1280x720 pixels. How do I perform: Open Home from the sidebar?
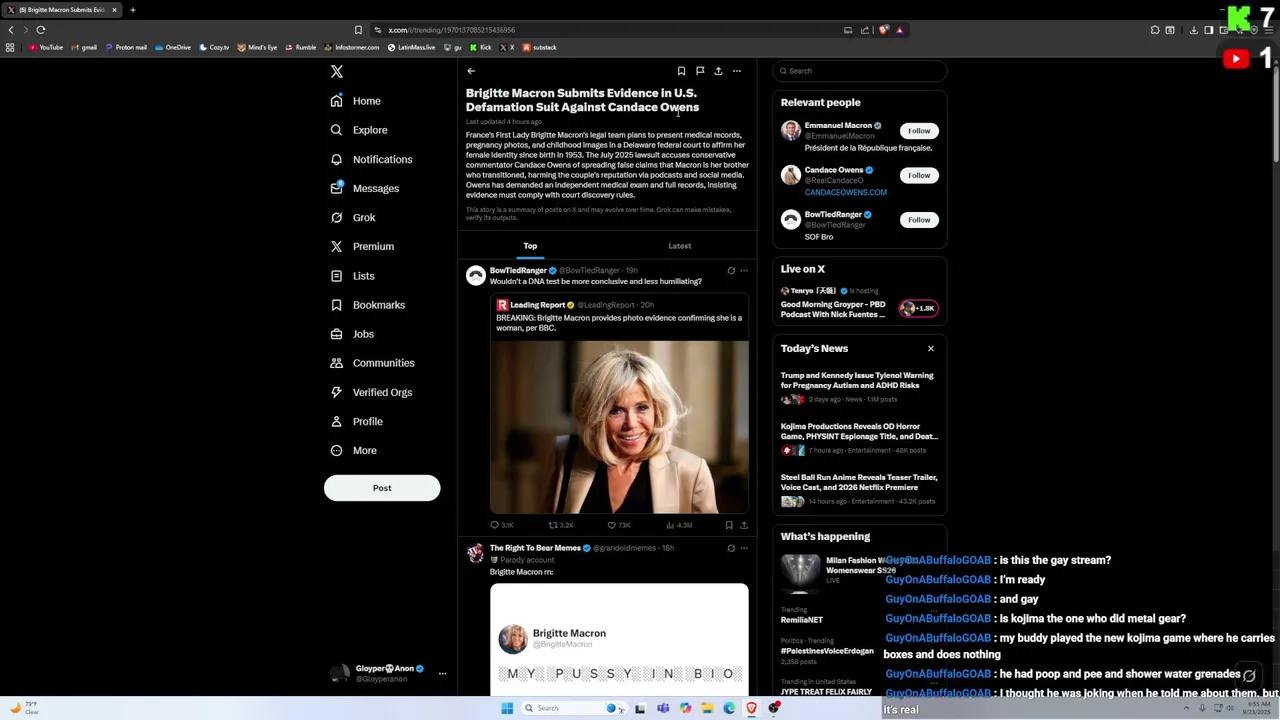[x=355, y=101]
